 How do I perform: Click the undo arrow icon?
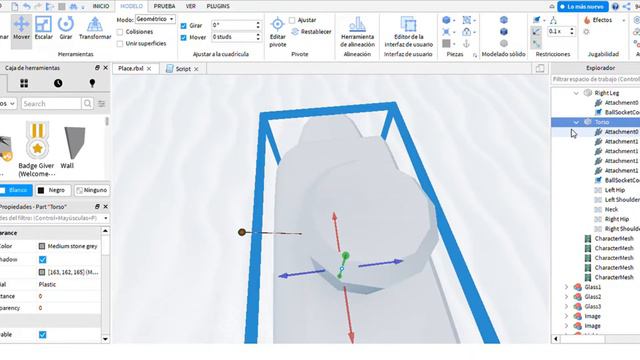27,7
